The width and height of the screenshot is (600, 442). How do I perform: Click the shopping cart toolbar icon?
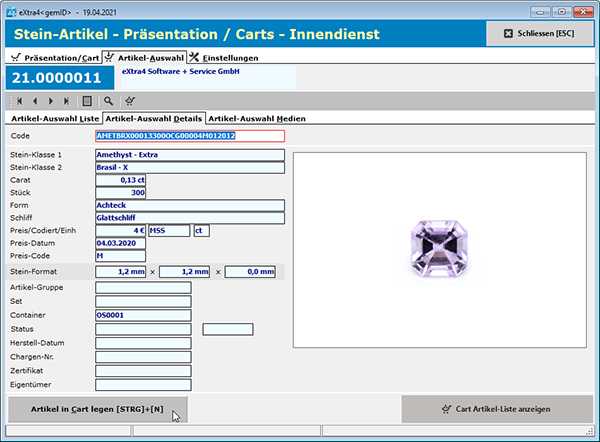(130, 101)
